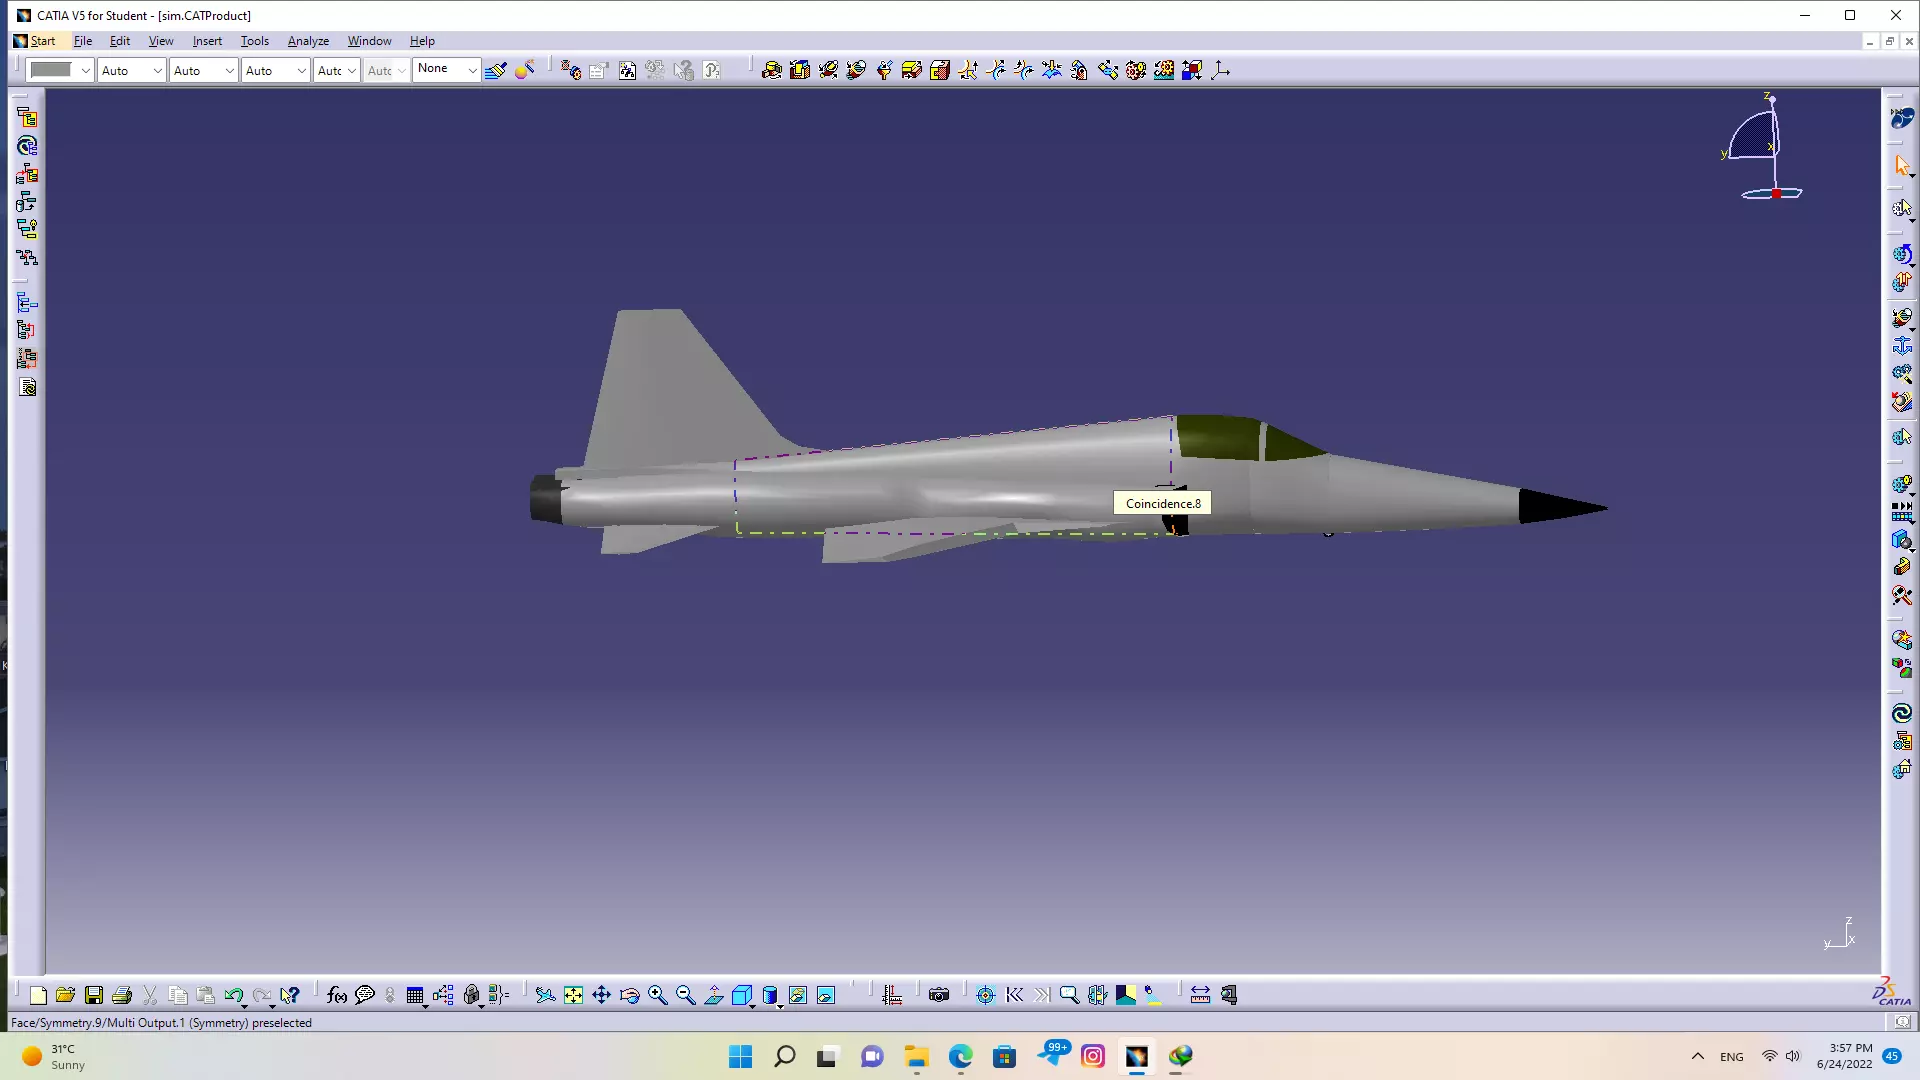The height and width of the screenshot is (1080, 1920).
Task: Click the Save icon in bottom toolbar
Action: (93, 995)
